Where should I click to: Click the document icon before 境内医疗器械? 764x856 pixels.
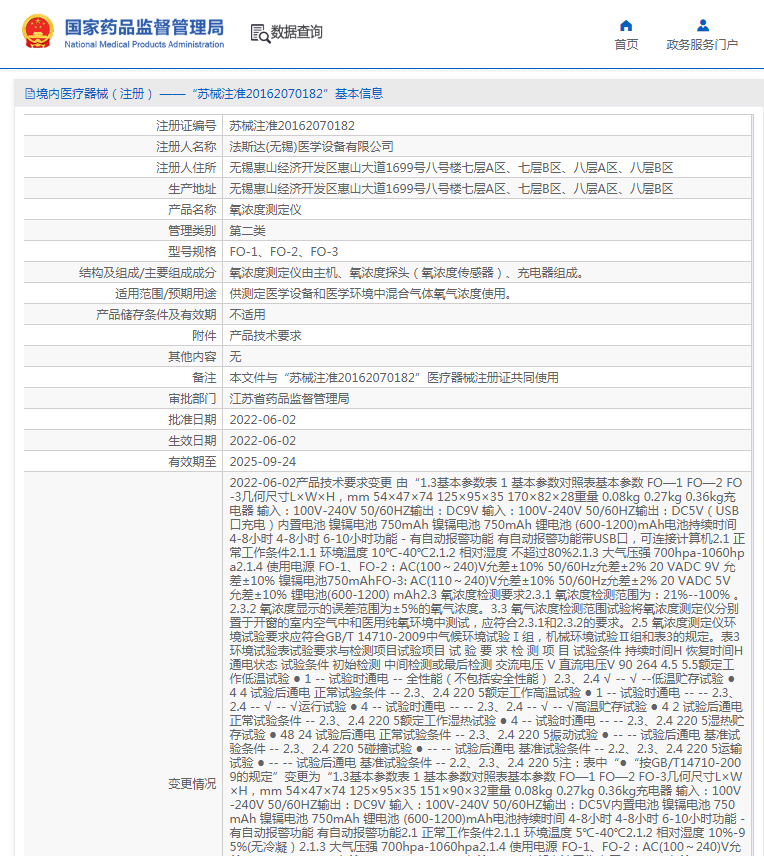point(29,94)
